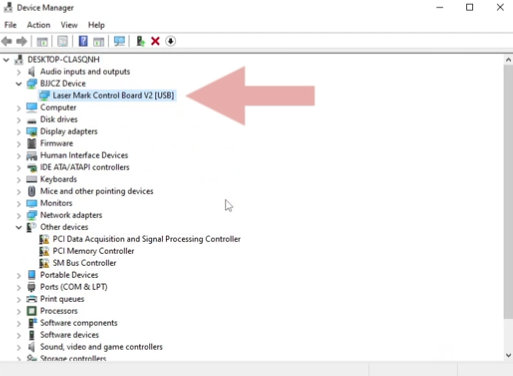Click PCI Memory Controller warning icon

[x=44, y=251]
